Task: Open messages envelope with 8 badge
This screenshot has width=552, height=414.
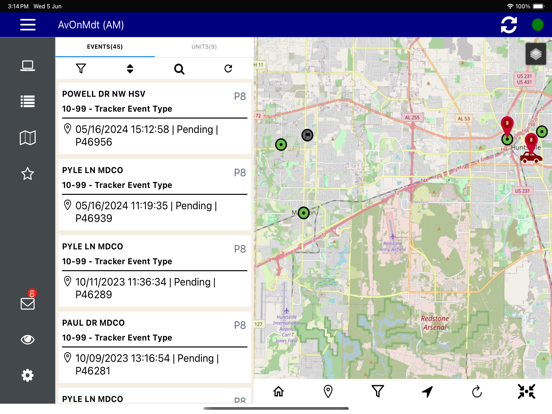Action: coord(28,301)
